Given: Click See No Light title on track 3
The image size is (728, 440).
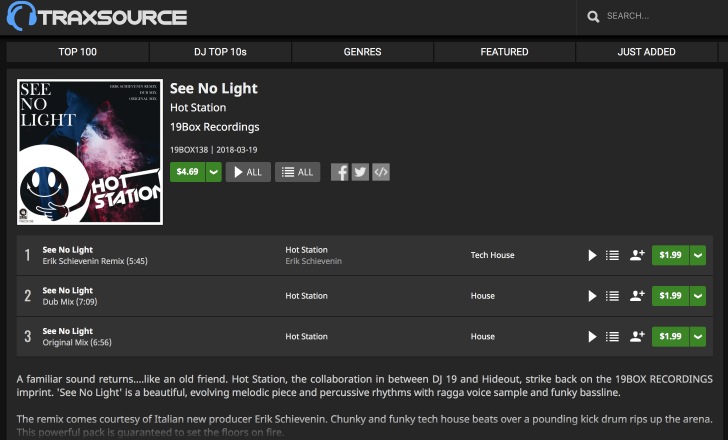Looking at the screenshot, I should pos(68,331).
